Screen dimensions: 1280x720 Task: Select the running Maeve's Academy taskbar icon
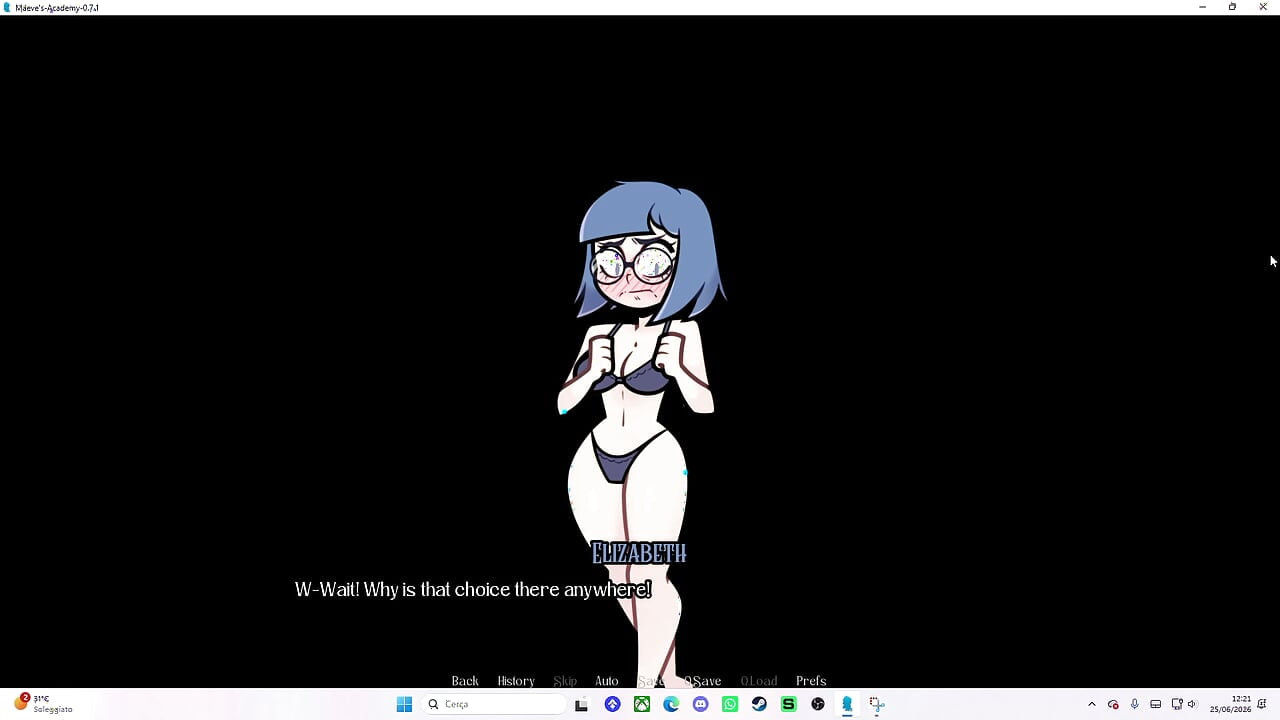point(847,704)
